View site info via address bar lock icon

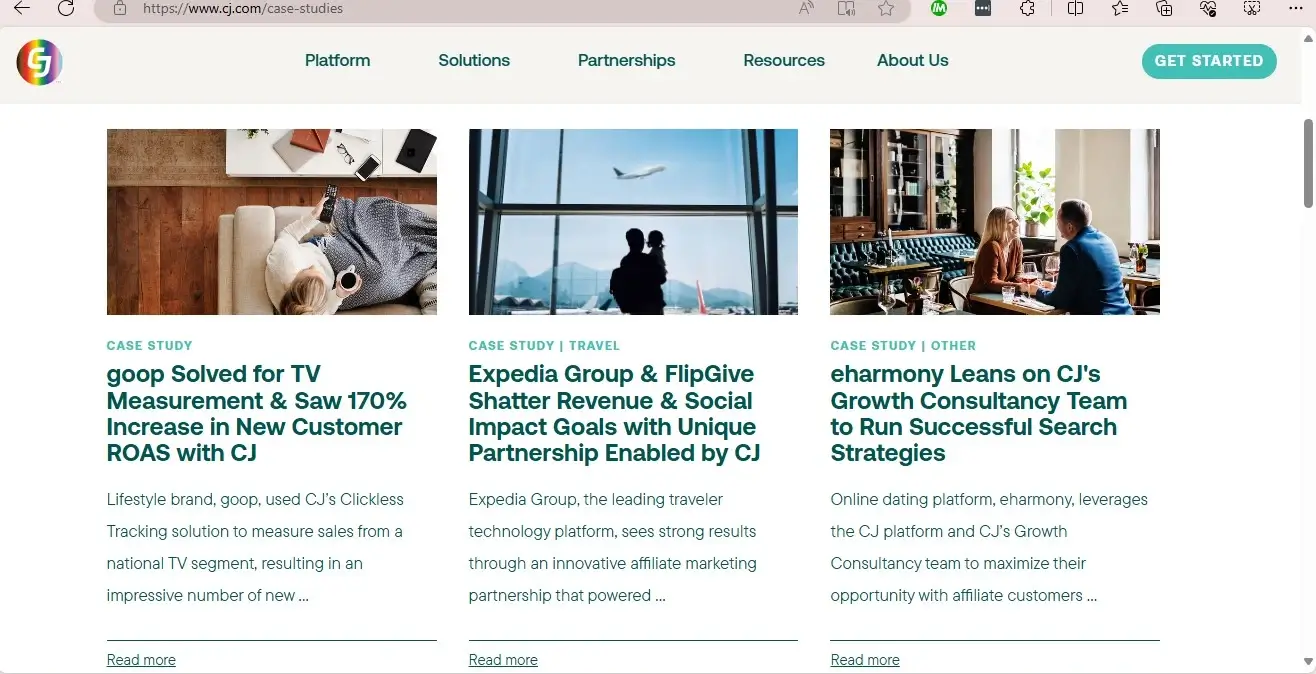point(120,8)
